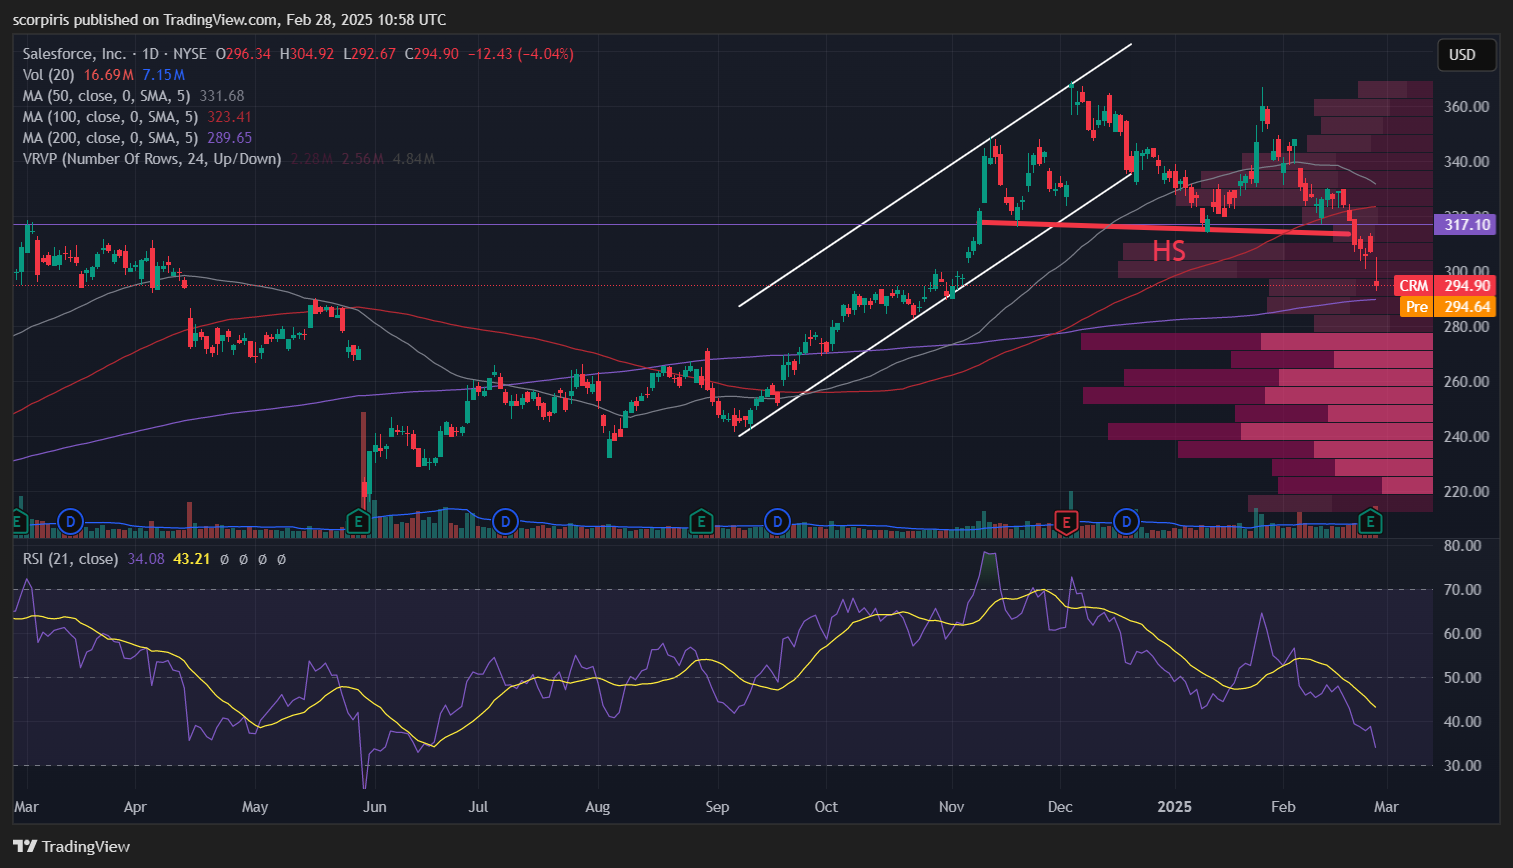Open the USD currency selector

pos(1466,55)
